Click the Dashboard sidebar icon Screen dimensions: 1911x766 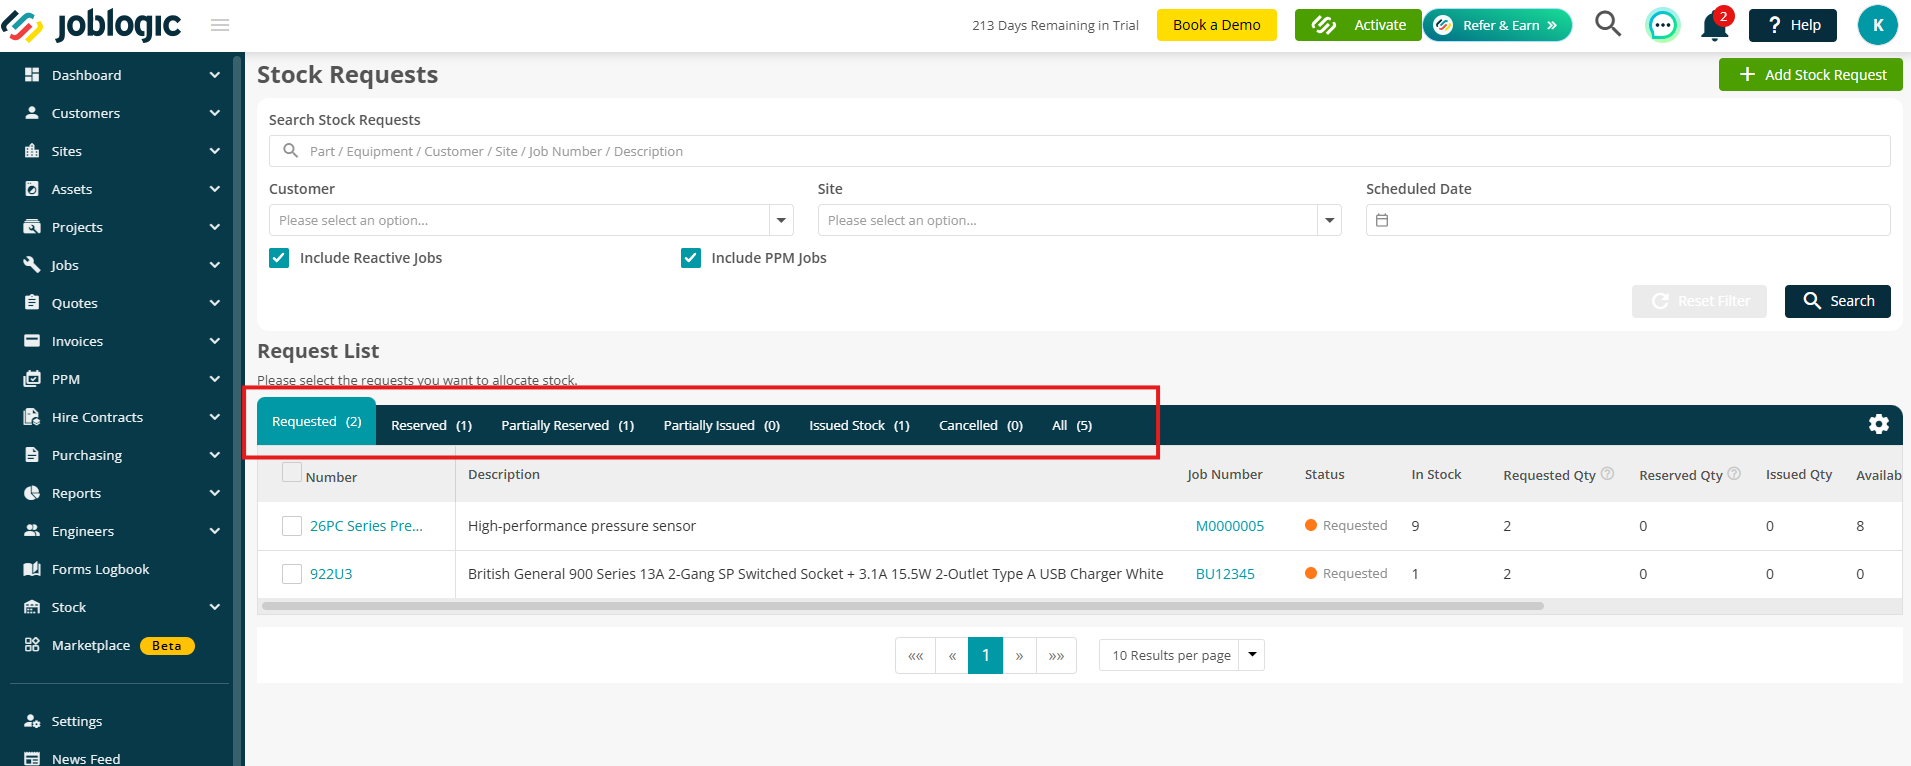click(x=32, y=75)
